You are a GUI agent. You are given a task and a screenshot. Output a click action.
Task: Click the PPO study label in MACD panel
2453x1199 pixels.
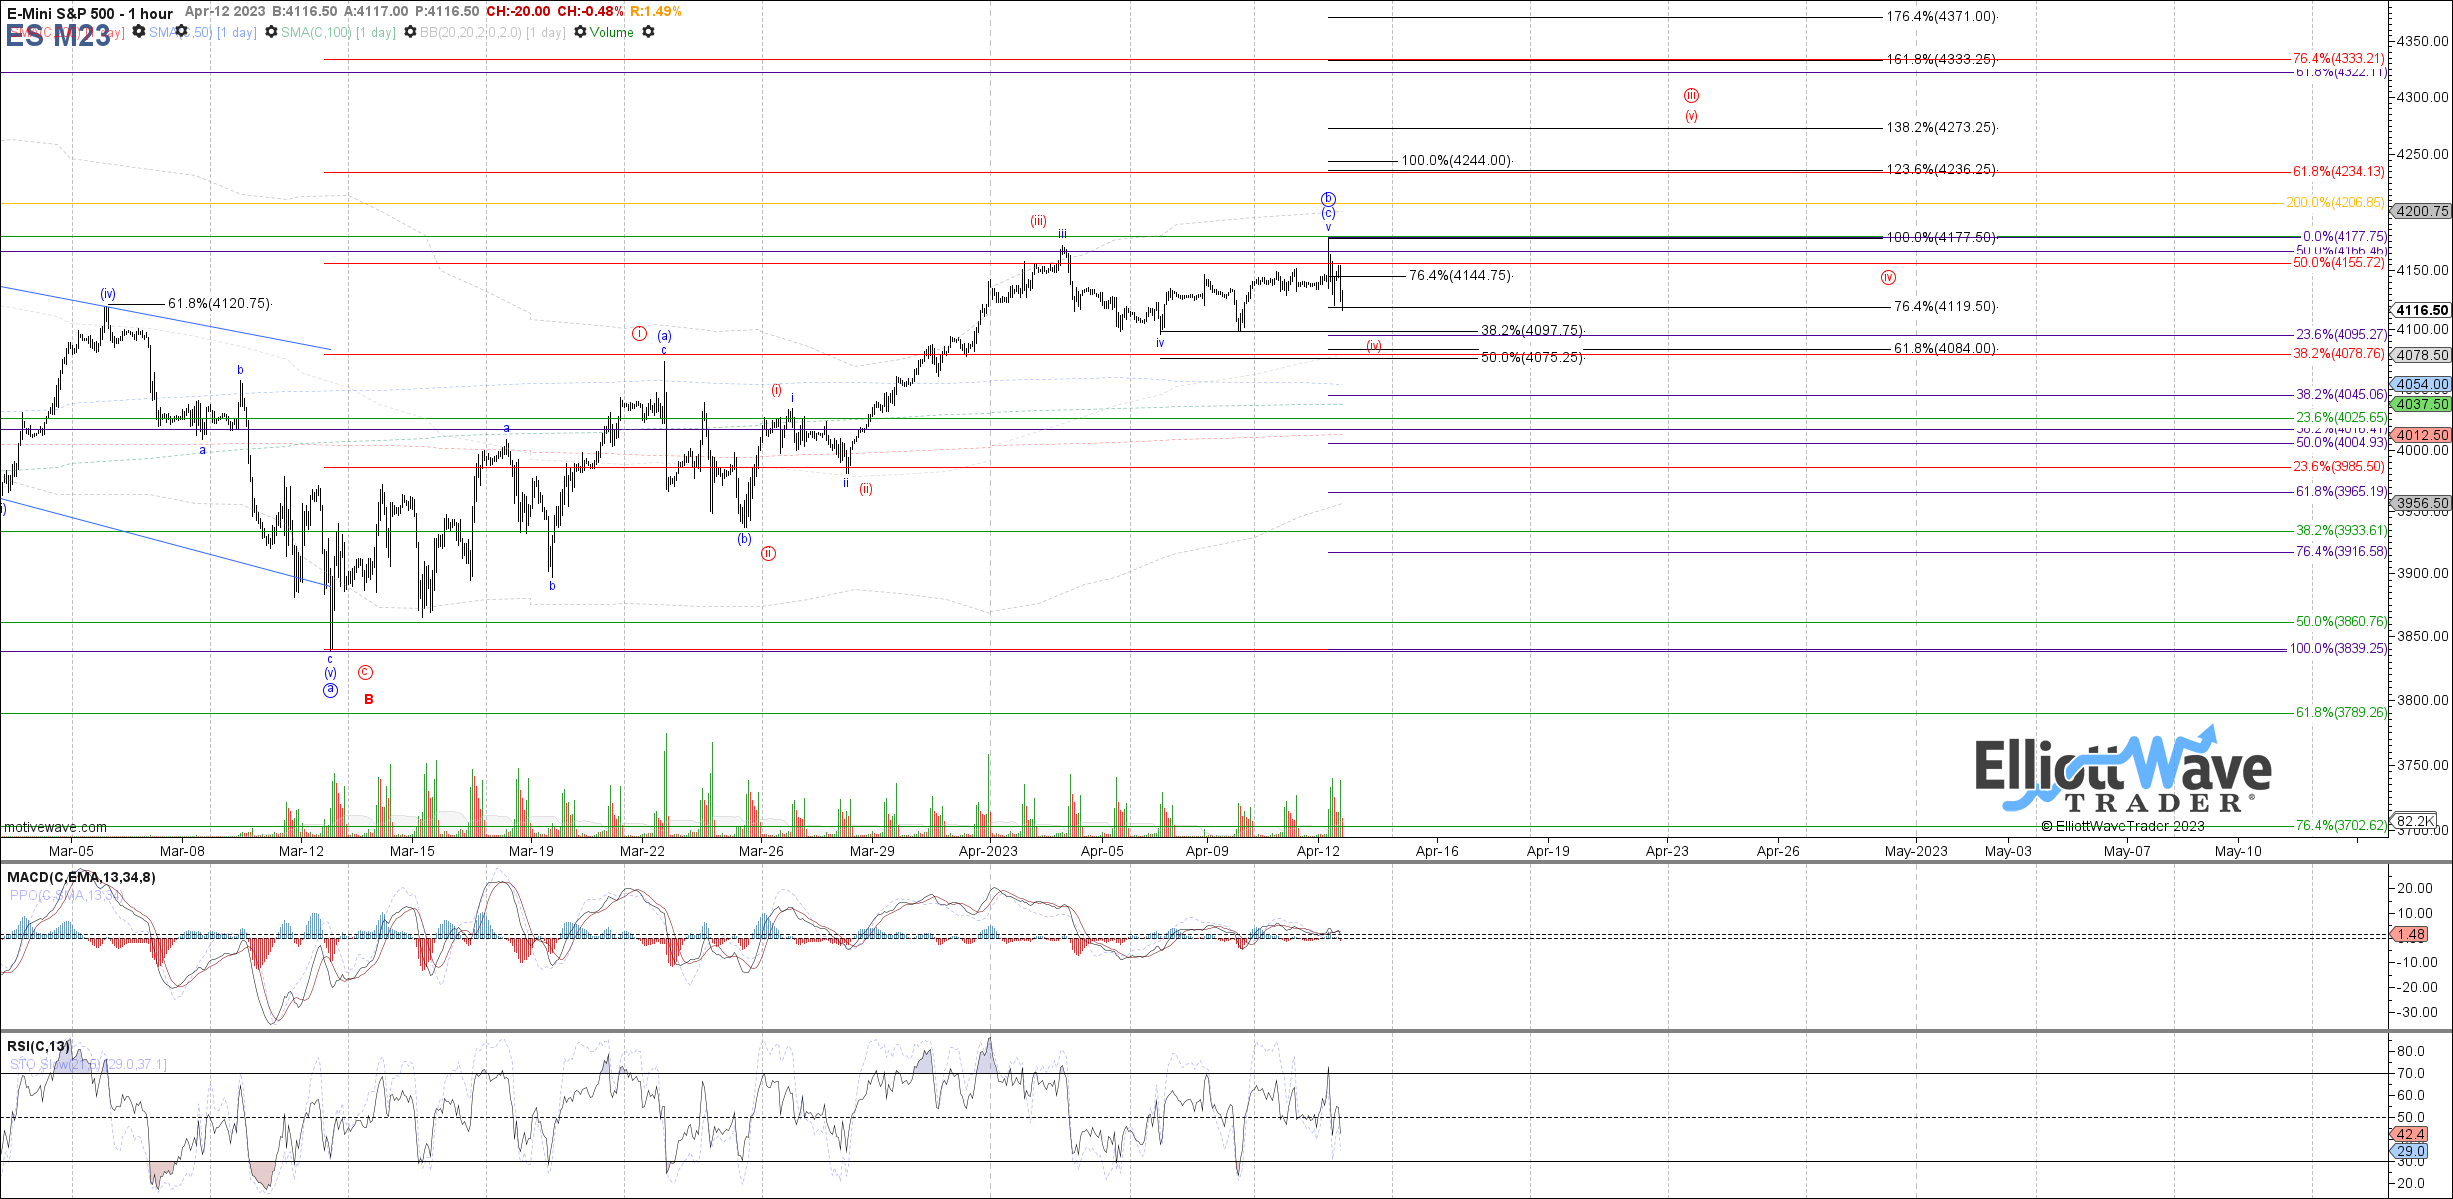pyautogui.click(x=65, y=895)
